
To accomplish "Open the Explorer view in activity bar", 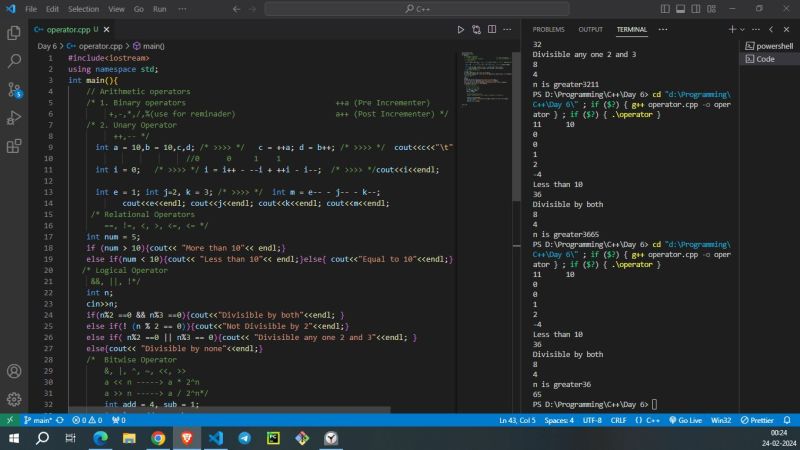I will [14, 33].
